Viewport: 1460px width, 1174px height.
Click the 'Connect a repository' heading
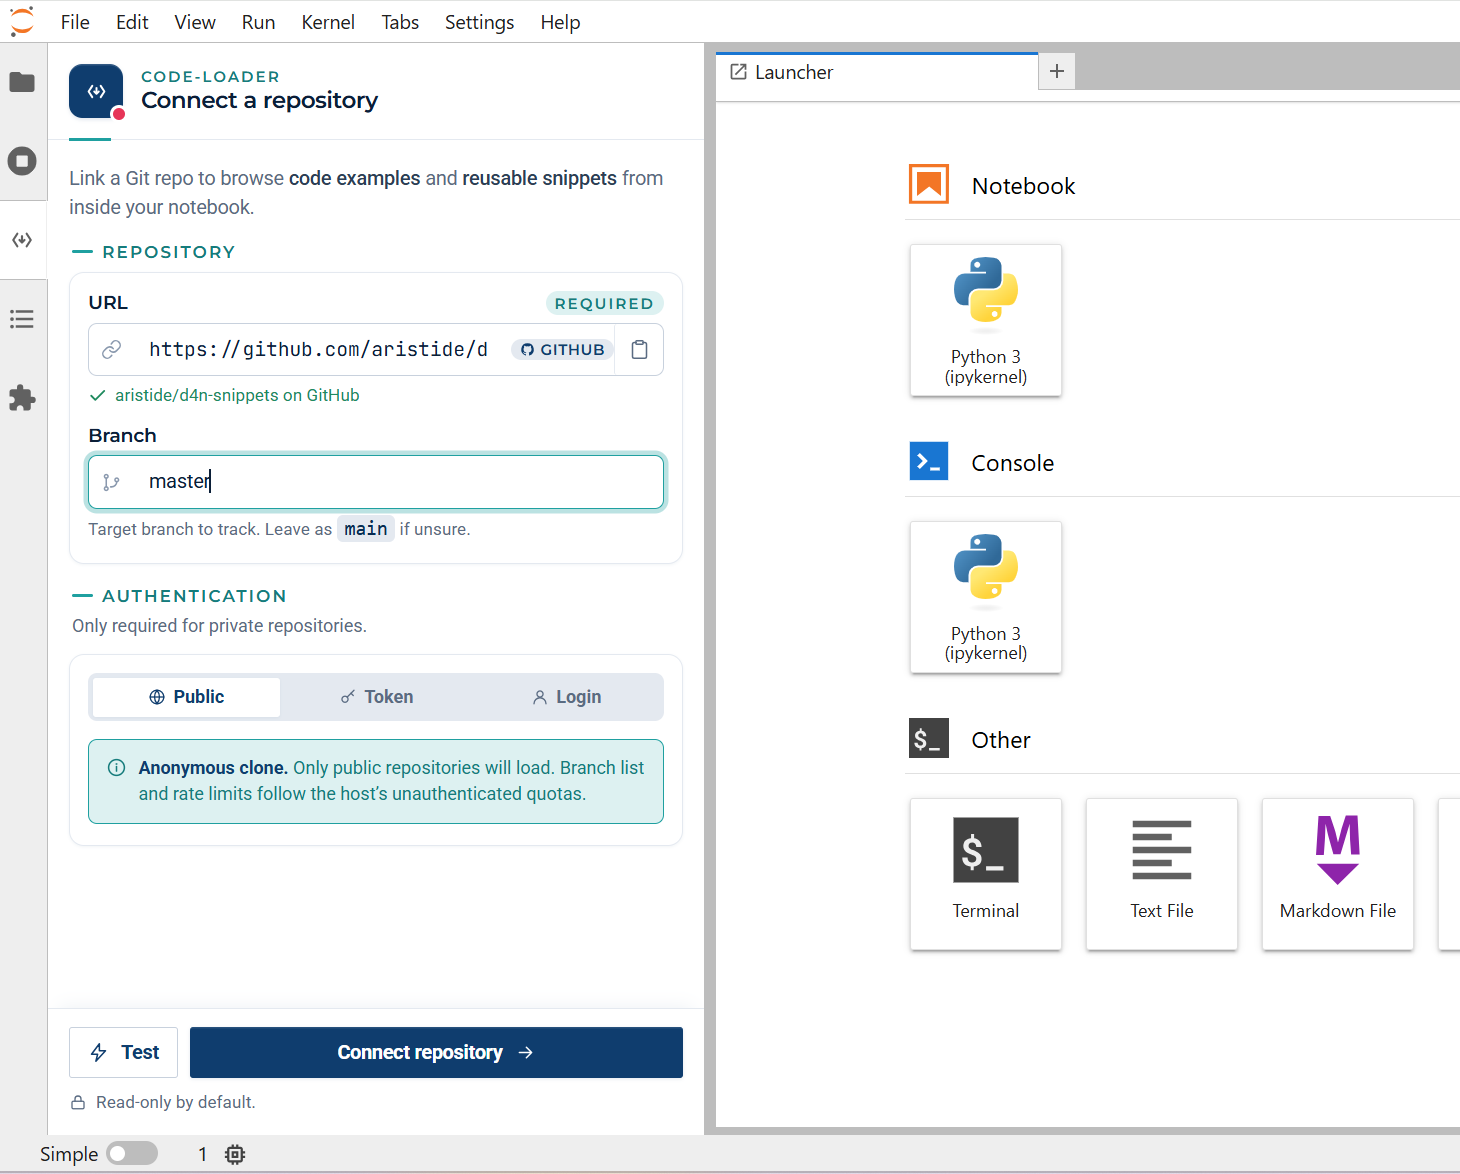click(260, 100)
